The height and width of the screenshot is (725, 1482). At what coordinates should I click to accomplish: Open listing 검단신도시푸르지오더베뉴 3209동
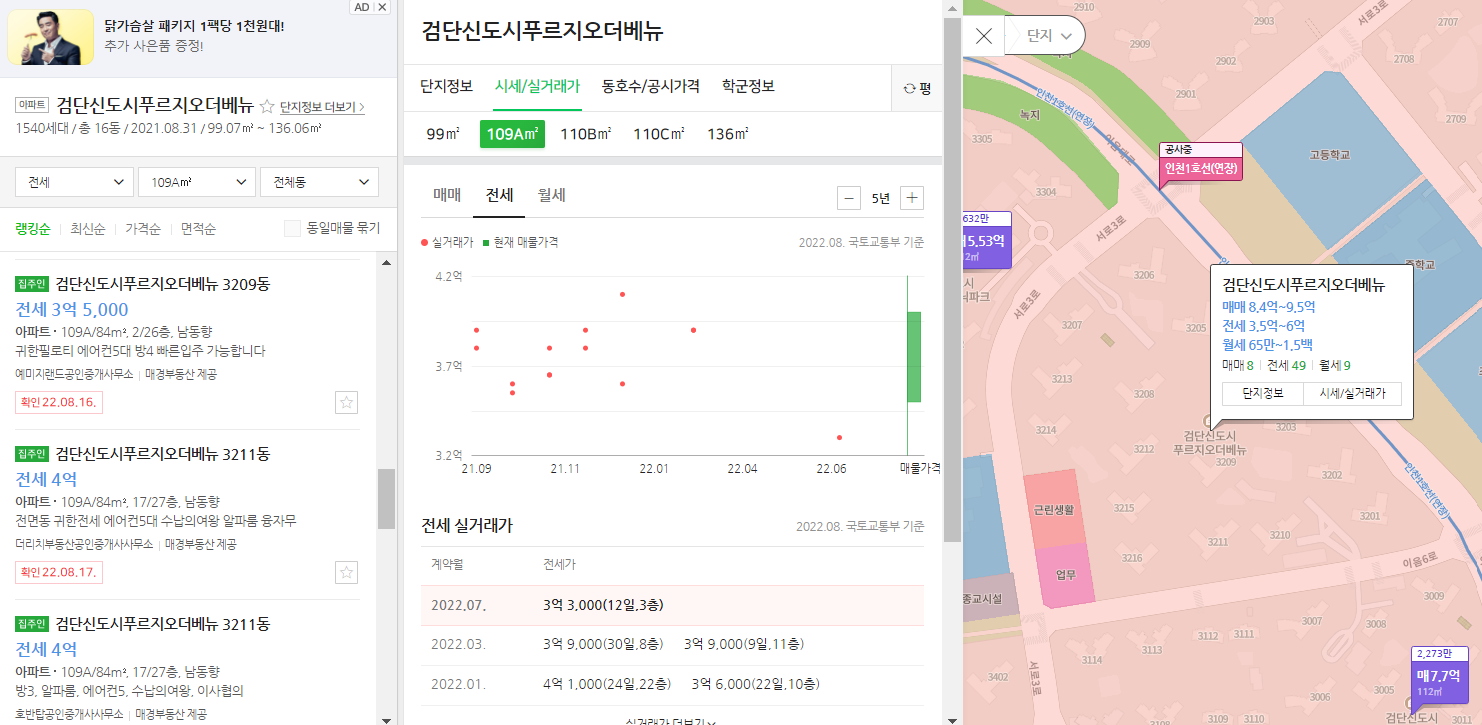point(163,284)
